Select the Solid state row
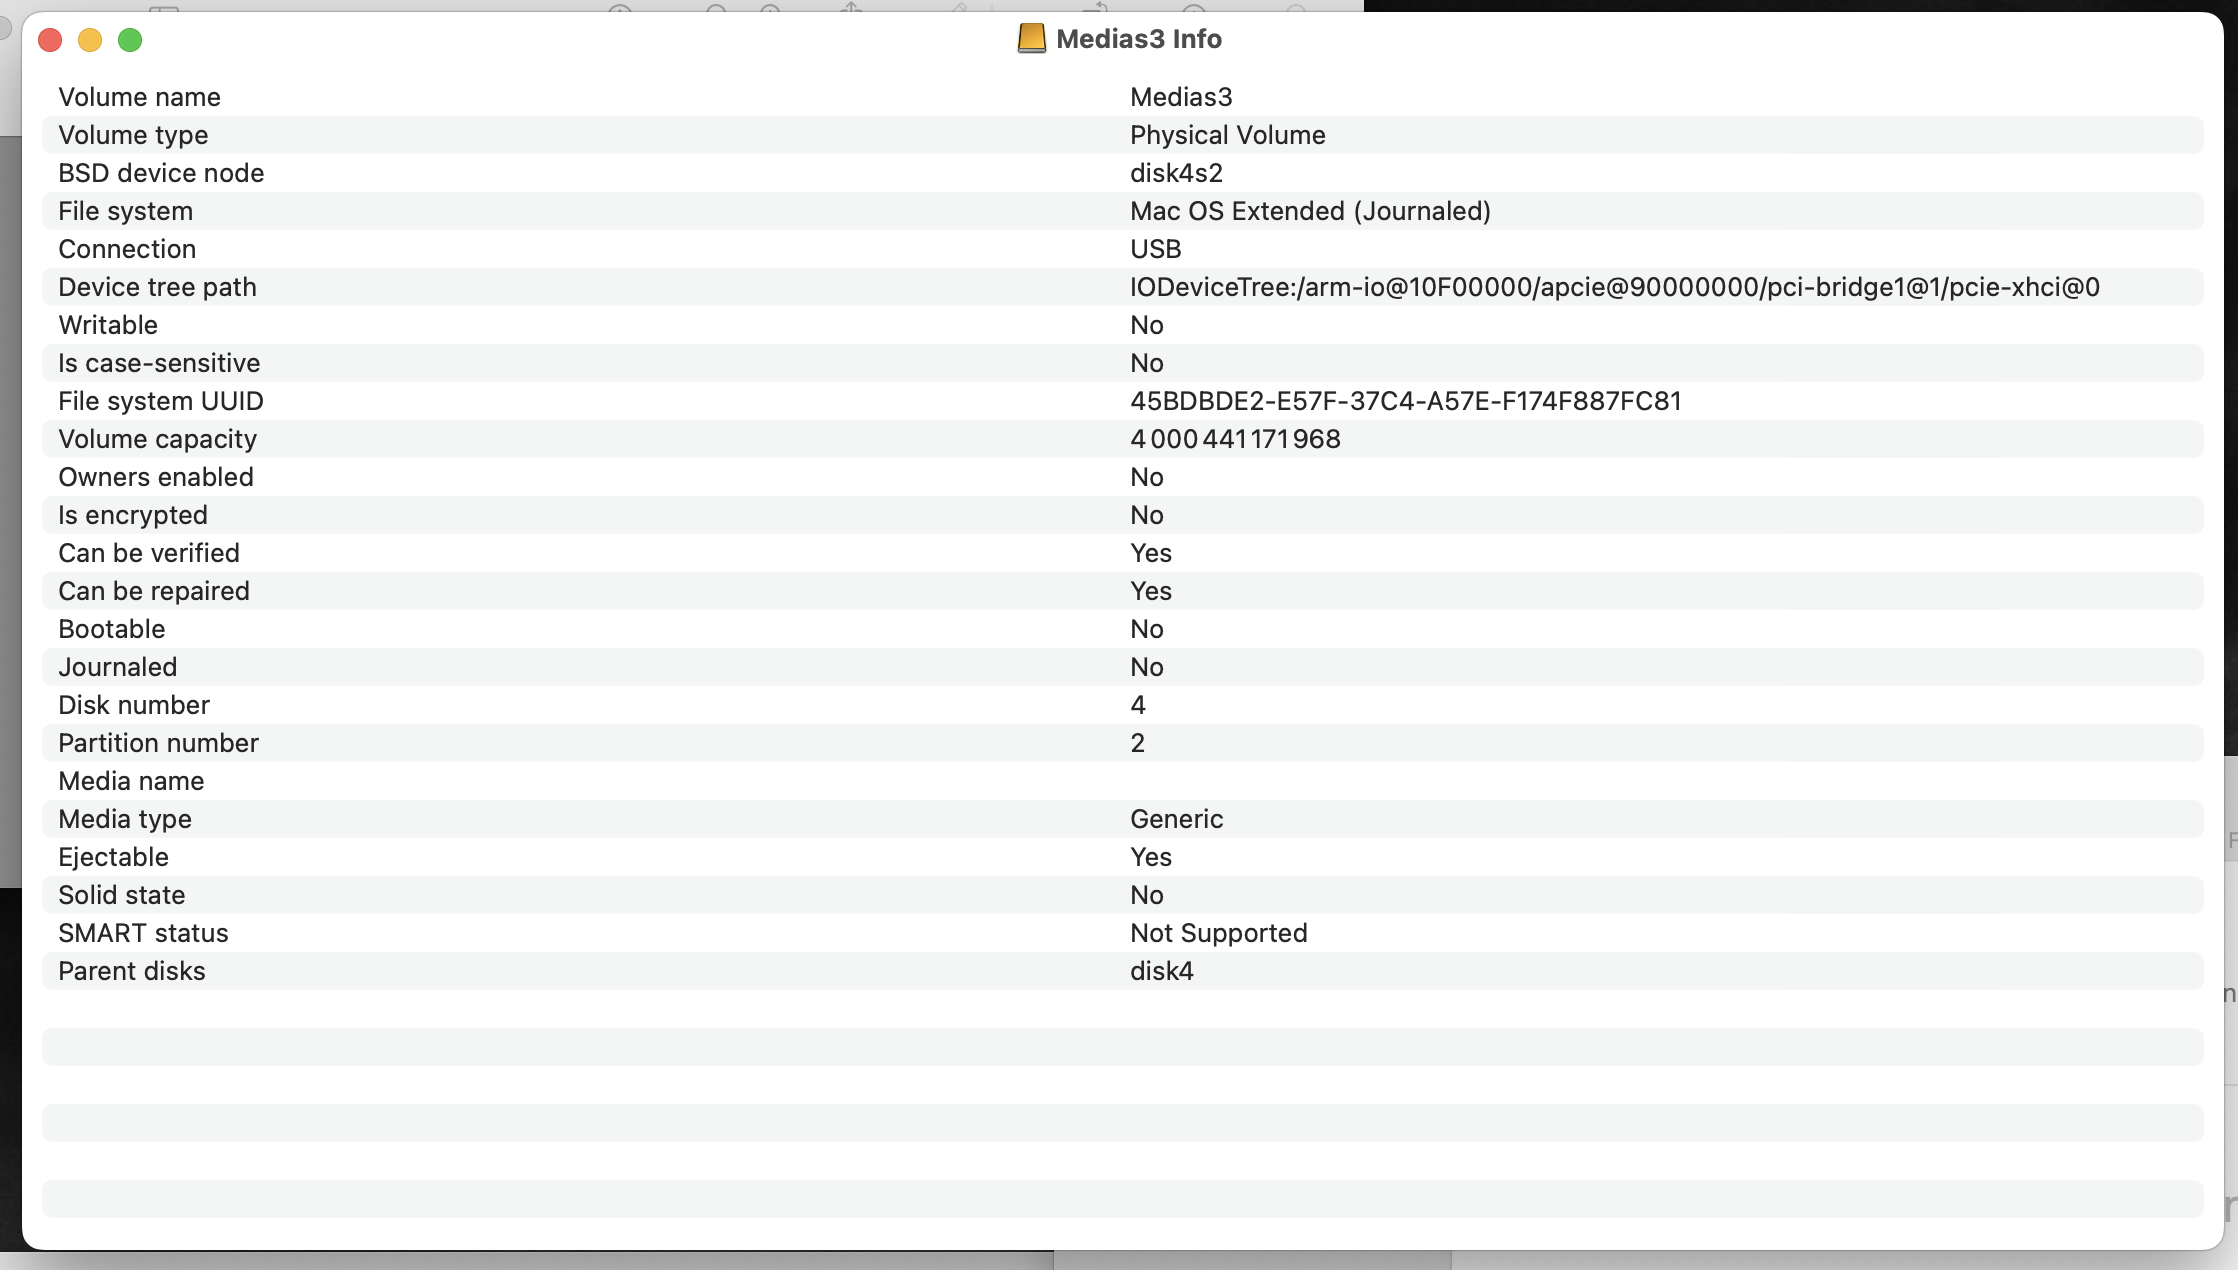This screenshot has height=1270, width=2238. click(x=121, y=895)
